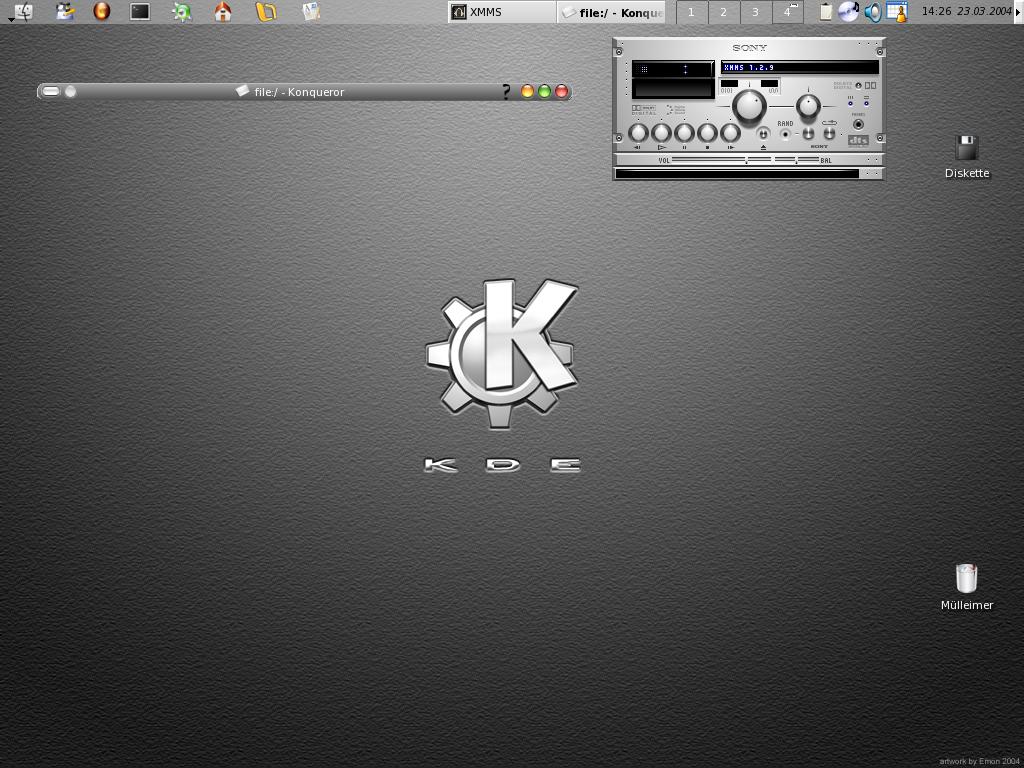Switch to XMMS taskbar entry
The height and width of the screenshot is (768, 1024).
tap(502, 12)
